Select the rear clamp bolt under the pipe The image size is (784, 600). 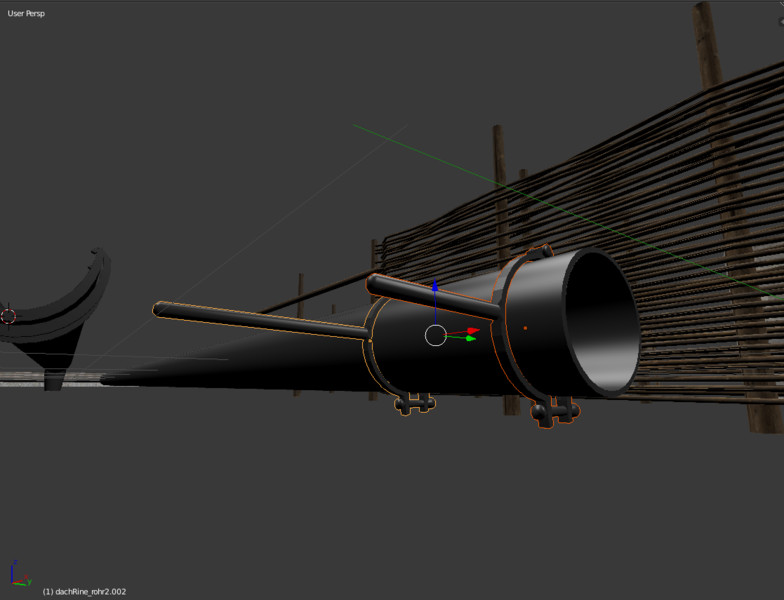tap(414, 402)
